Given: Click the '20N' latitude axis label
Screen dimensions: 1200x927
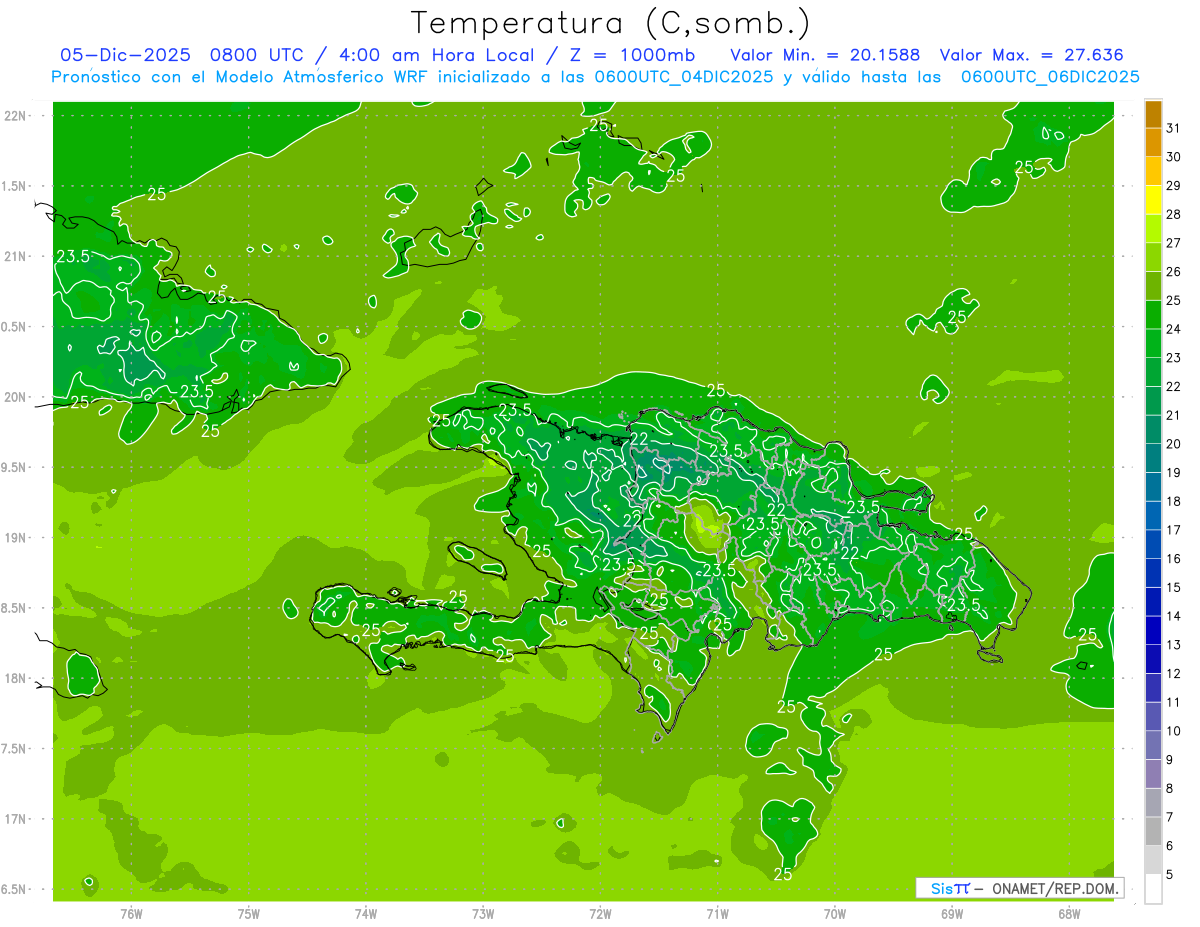Looking at the screenshot, I should tap(15, 397).
